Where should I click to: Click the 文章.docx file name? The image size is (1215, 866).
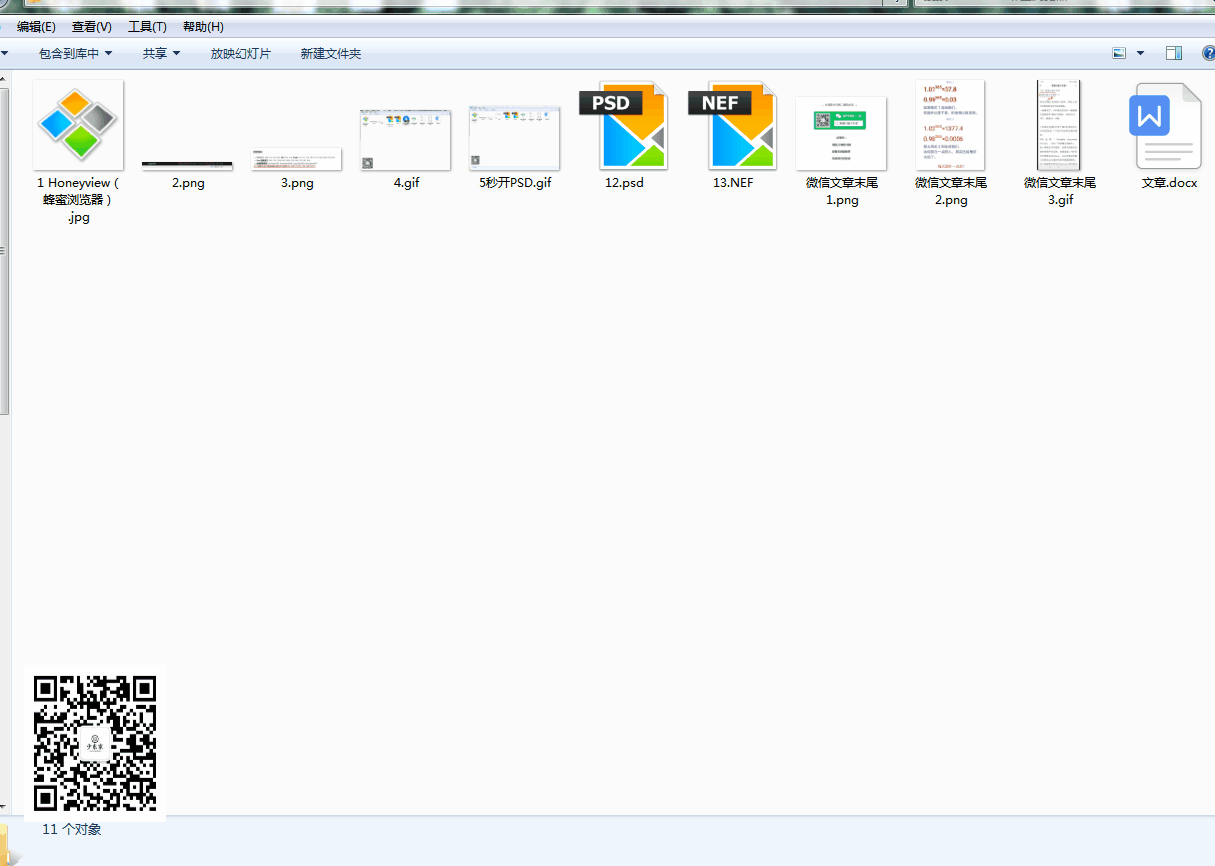coord(1169,183)
